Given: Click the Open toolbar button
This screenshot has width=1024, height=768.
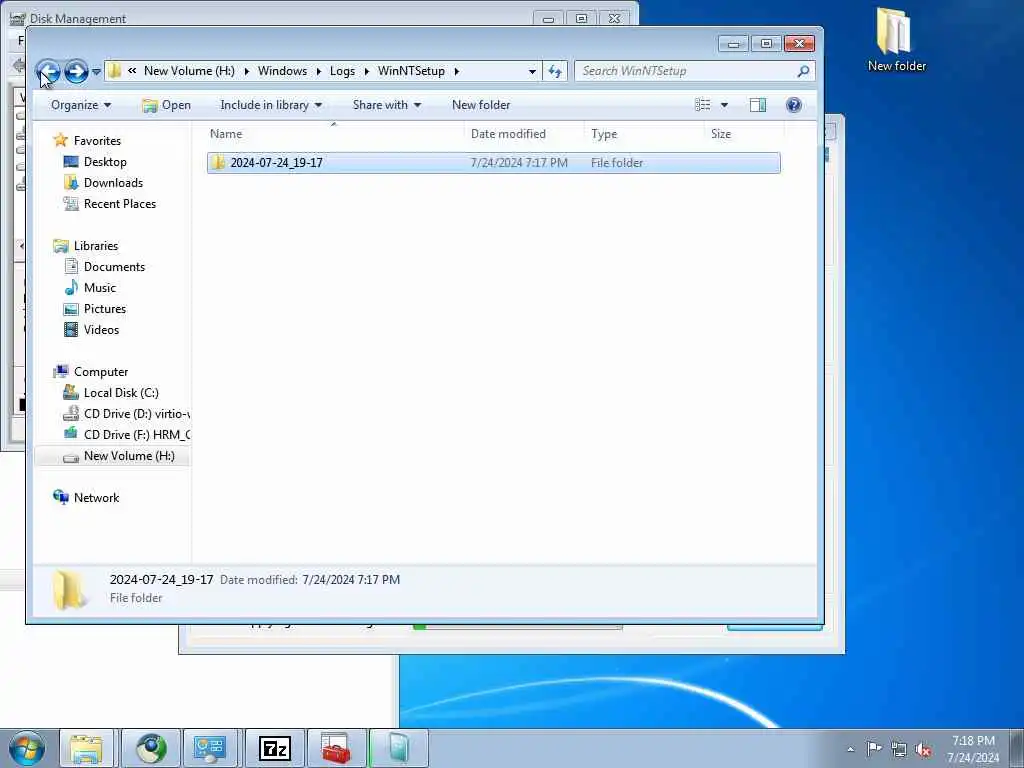Looking at the screenshot, I should pyautogui.click(x=167, y=105).
